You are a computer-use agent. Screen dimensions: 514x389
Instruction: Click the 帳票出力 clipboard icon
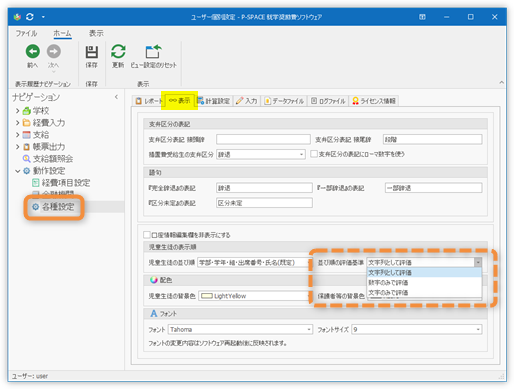[27, 147]
